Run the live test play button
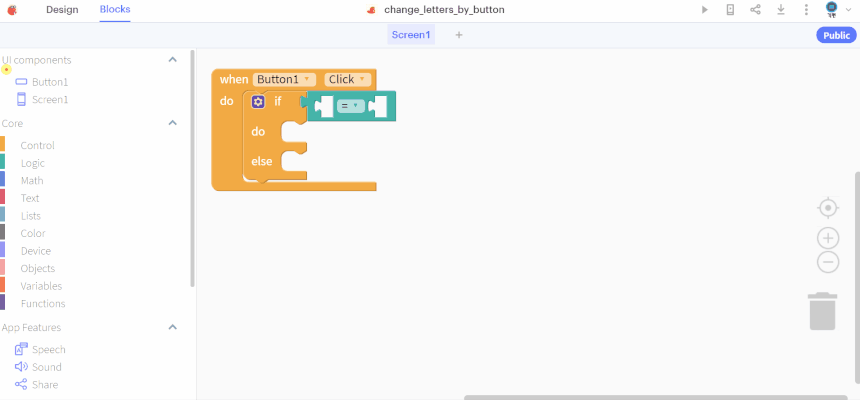 (705, 10)
